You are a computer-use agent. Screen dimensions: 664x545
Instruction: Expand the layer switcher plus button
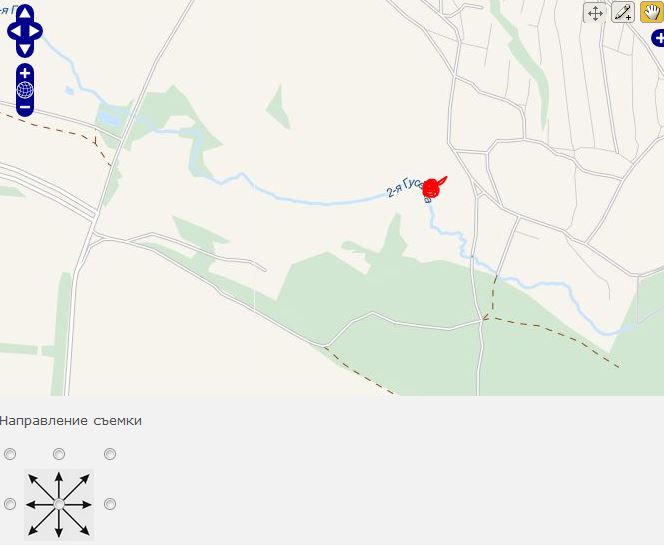(658, 39)
